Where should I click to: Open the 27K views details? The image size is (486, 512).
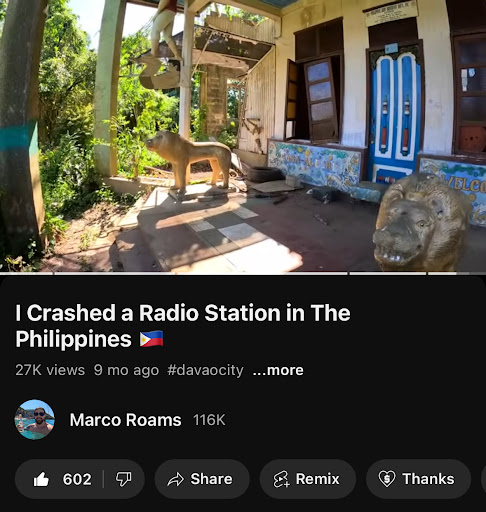click(x=50, y=370)
